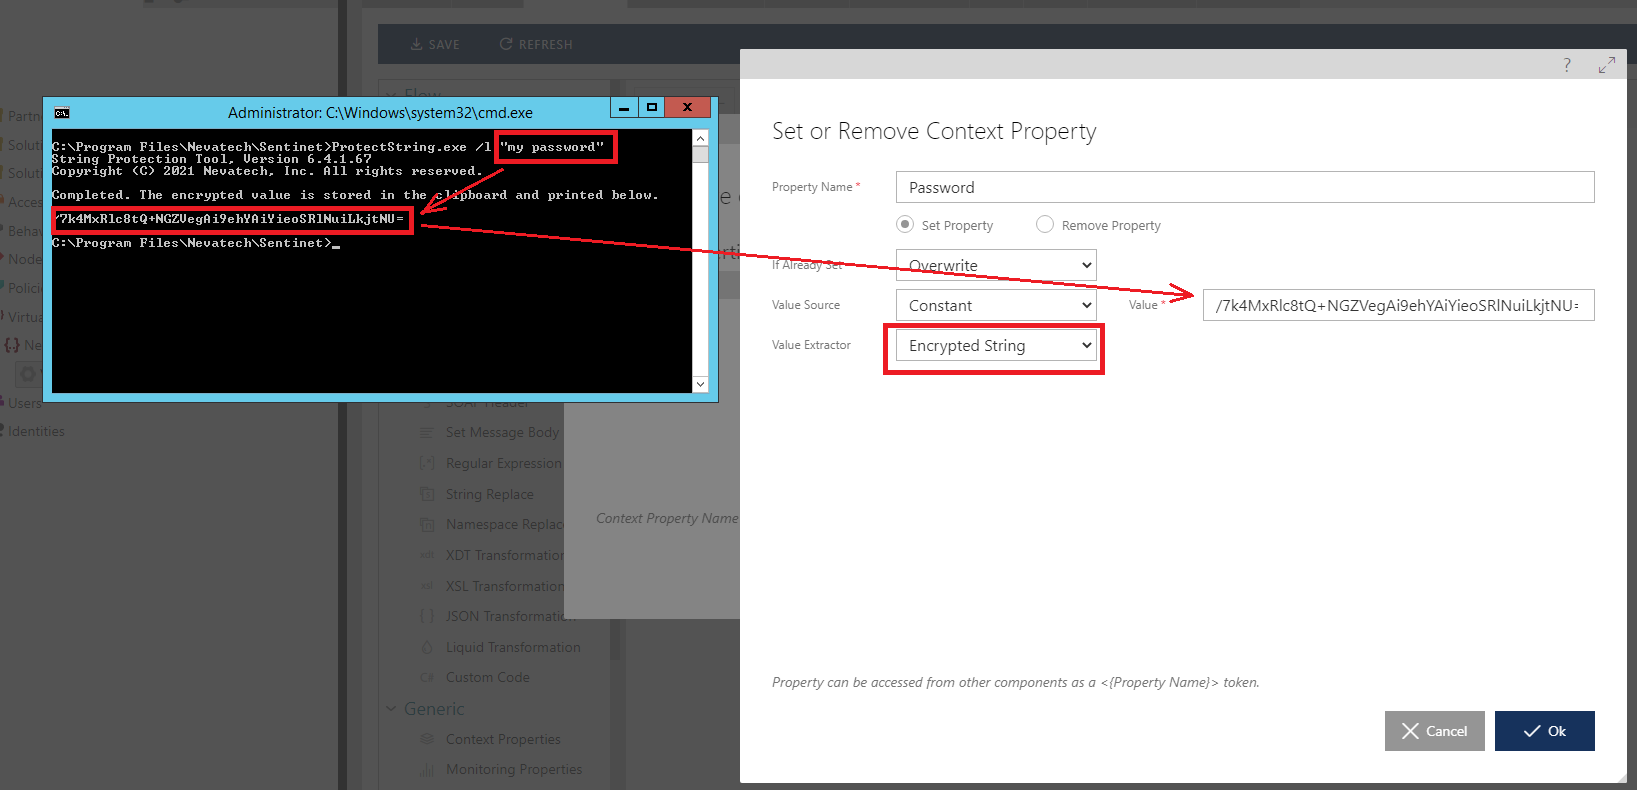Choose the Remove Property radio option
The height and width of the screenshot is (790, 1637).
pyautogui.click(x=1045, y=225)
